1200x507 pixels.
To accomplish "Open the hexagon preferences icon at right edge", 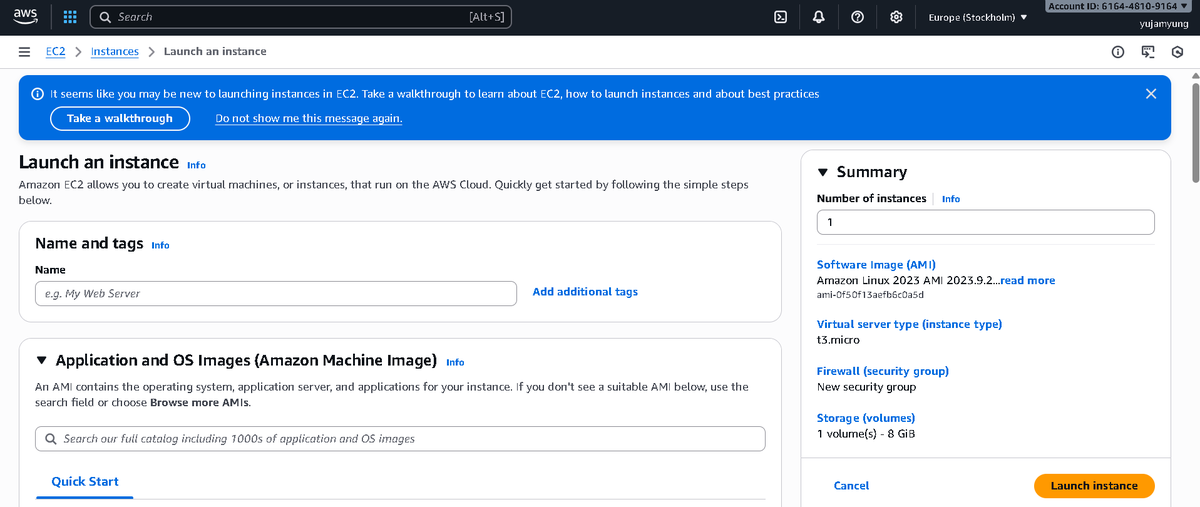I will [x=1179, y=52].
